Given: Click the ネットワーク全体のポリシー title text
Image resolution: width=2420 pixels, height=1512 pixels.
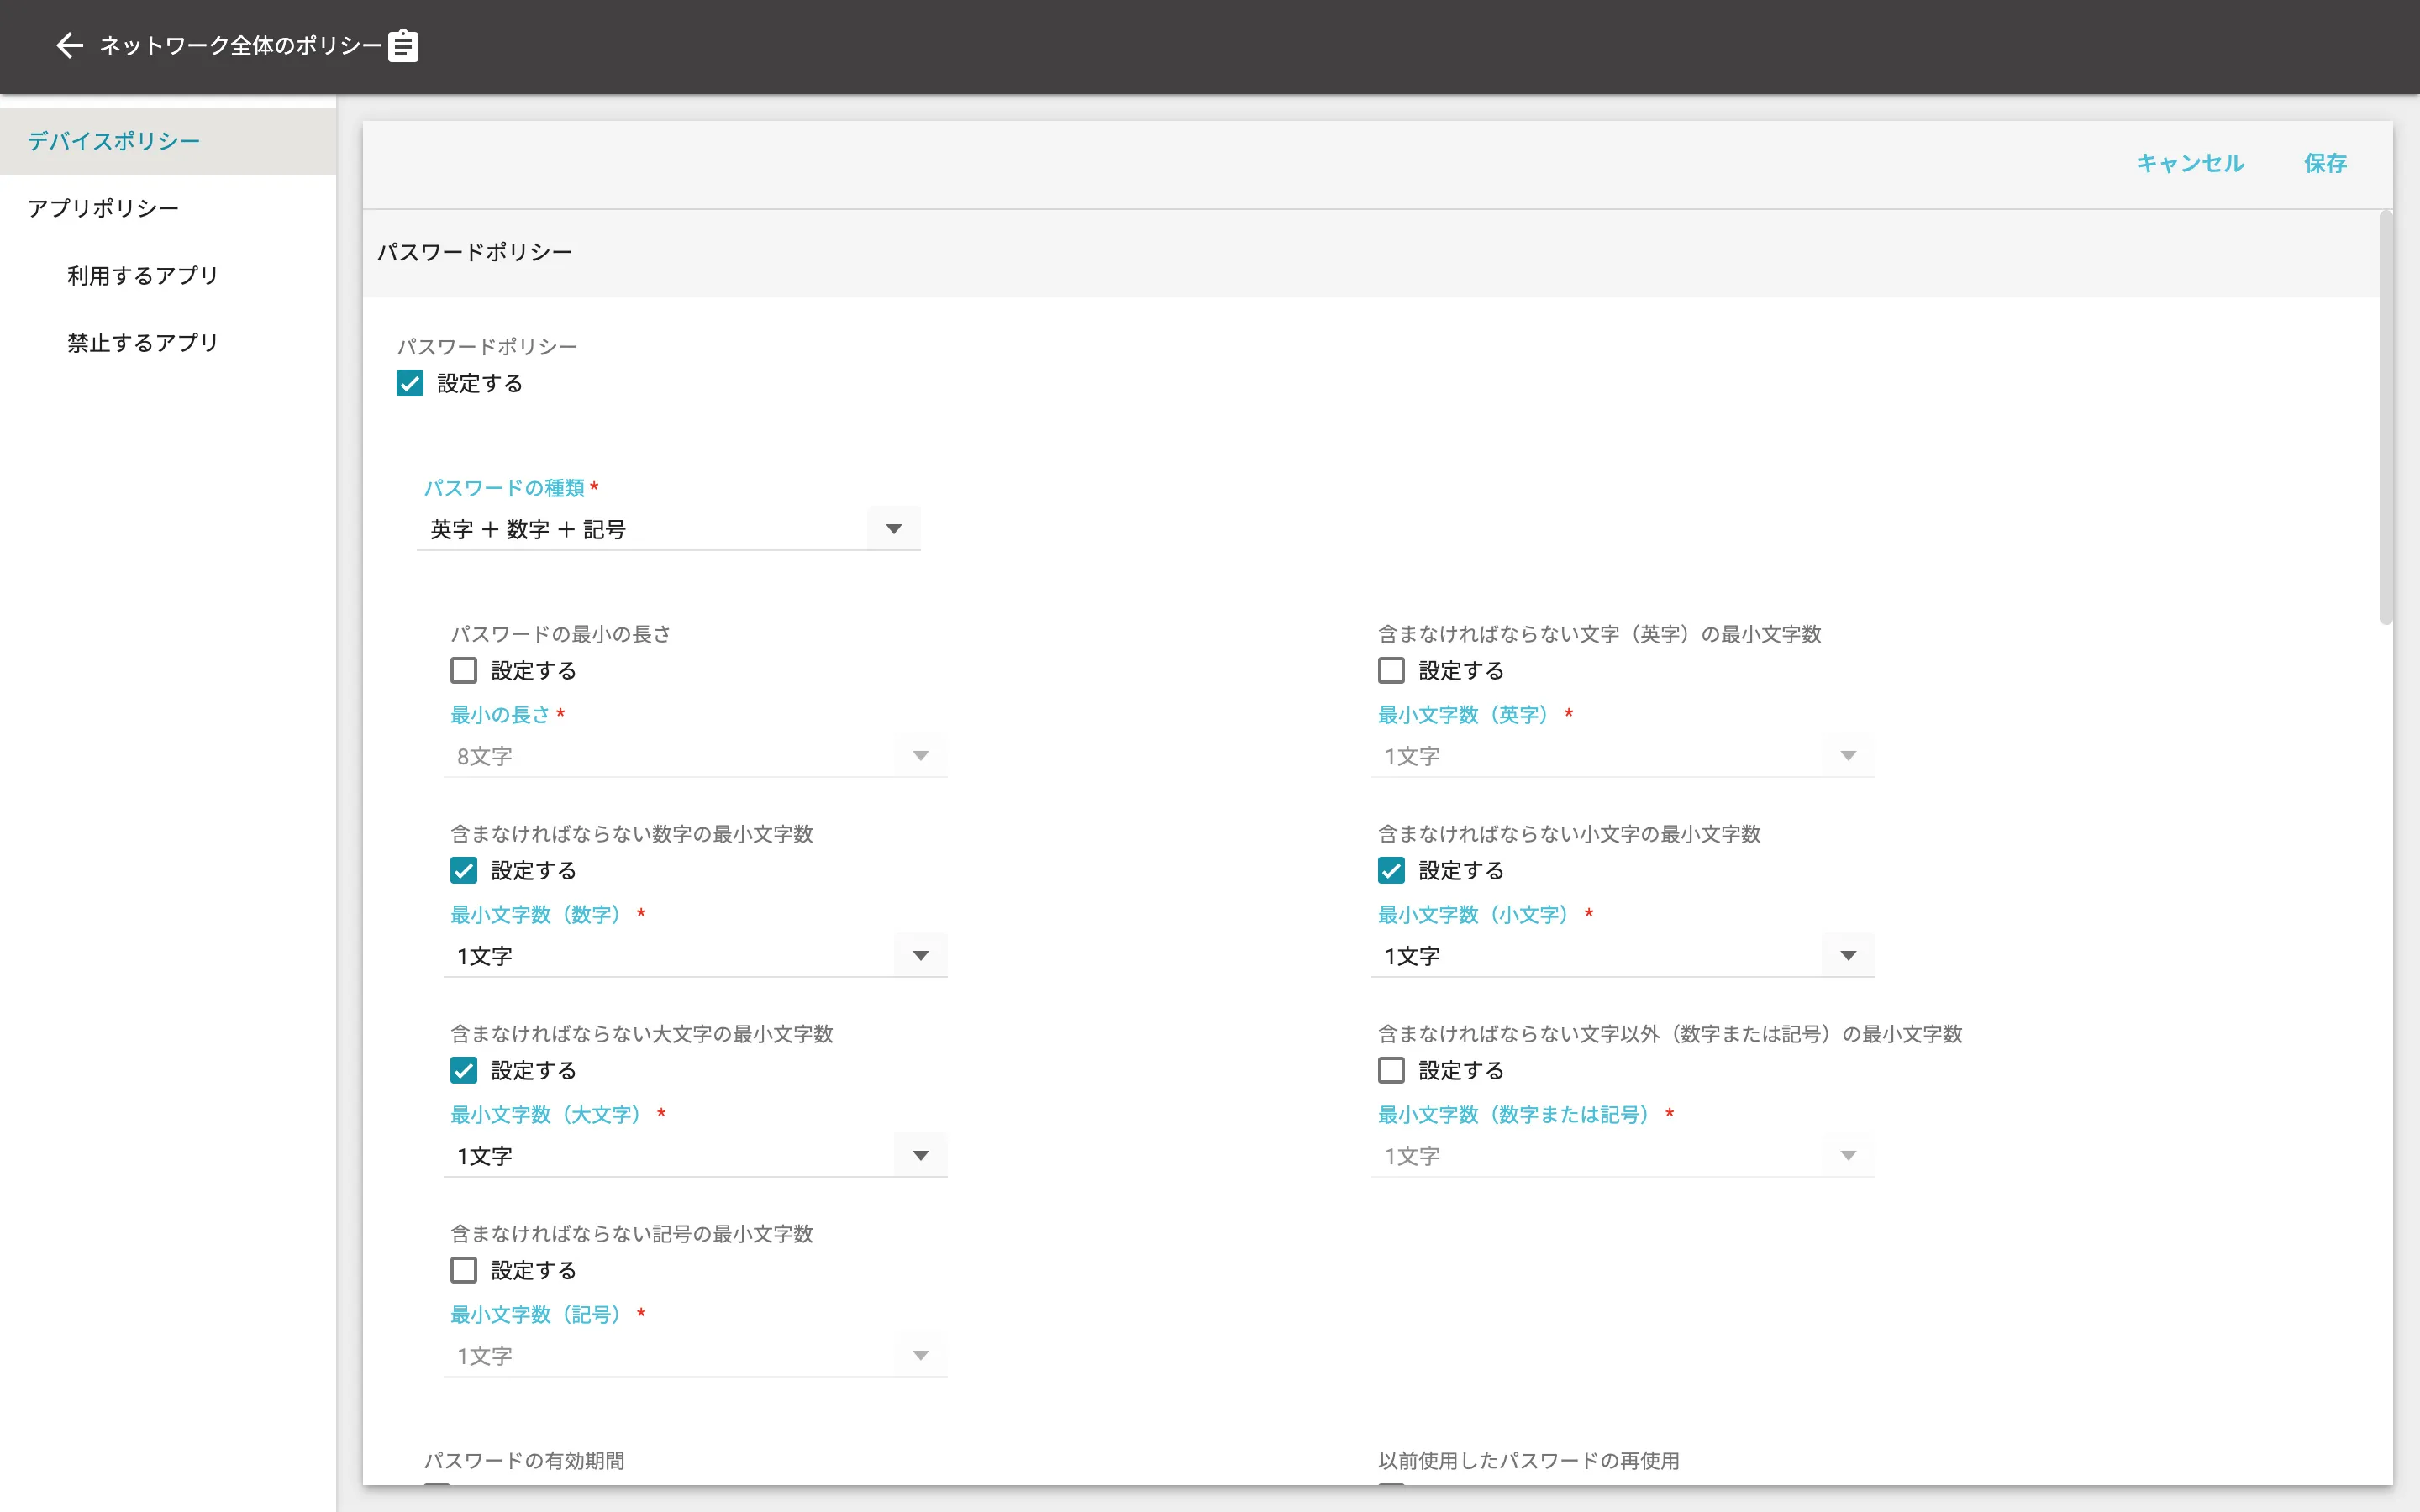Looking at the screenshot, I should [x=241, y=46].
